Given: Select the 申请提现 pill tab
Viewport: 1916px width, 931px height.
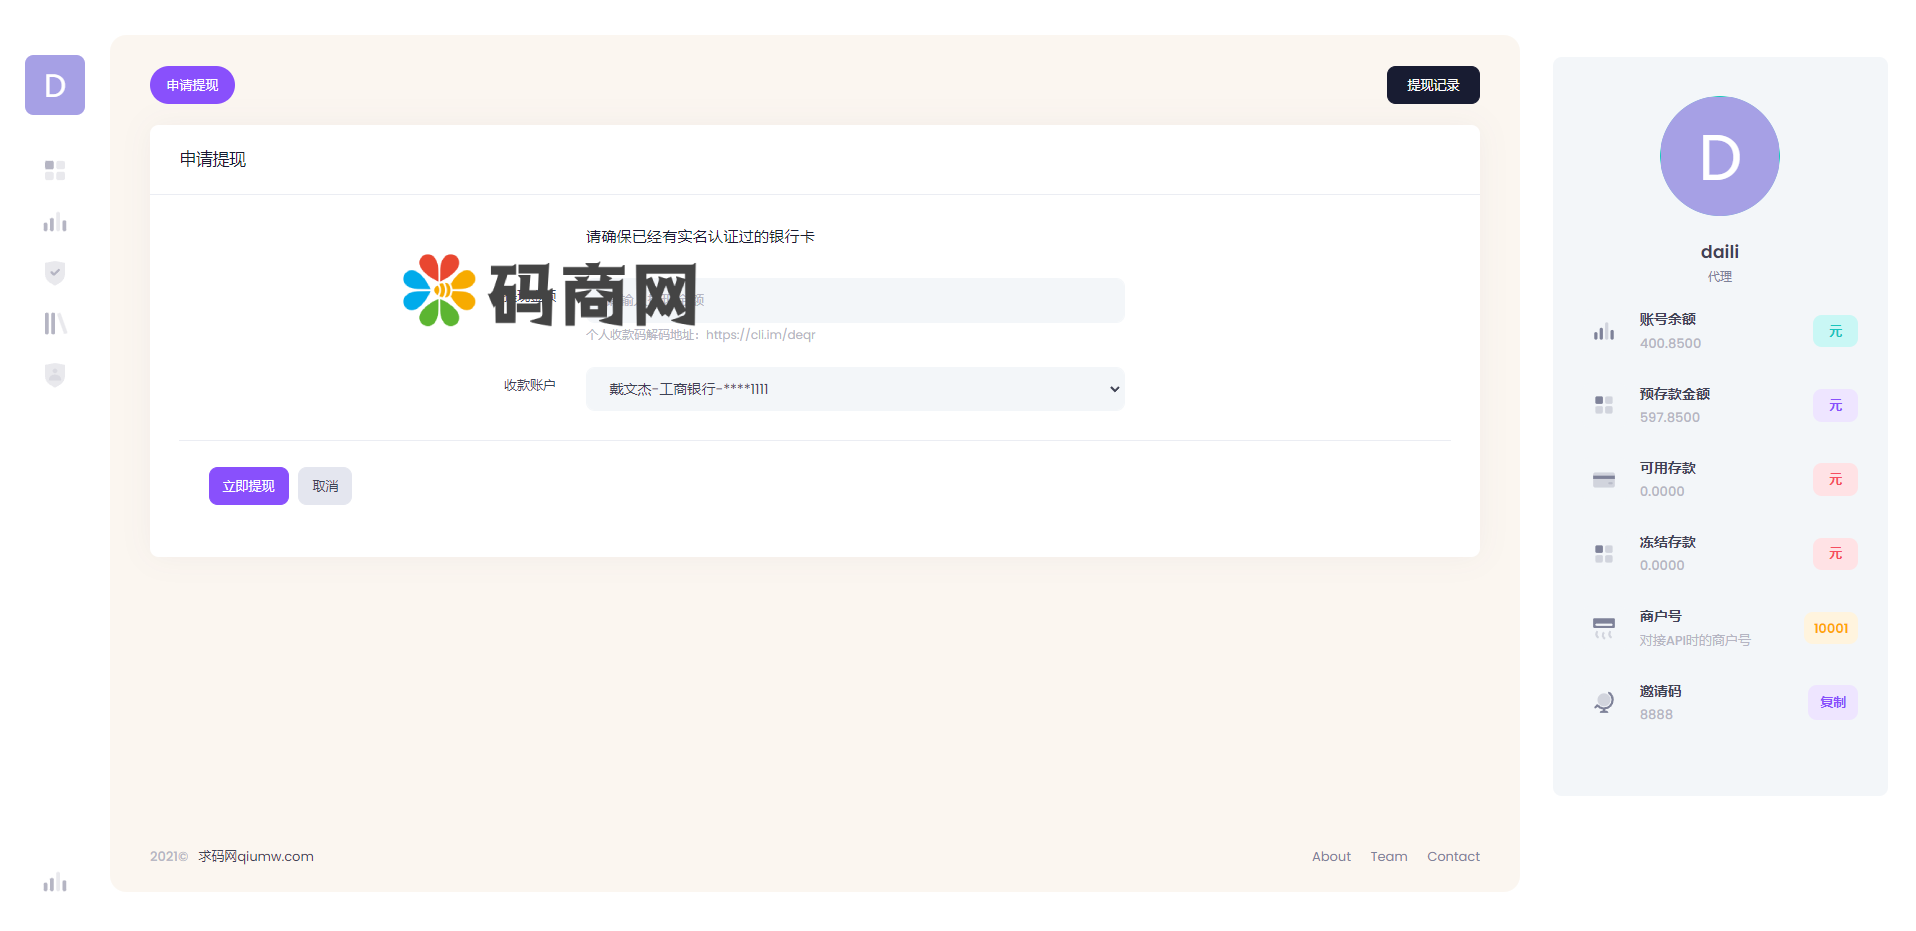Looking at the screenshot, I should coord(192,85).
